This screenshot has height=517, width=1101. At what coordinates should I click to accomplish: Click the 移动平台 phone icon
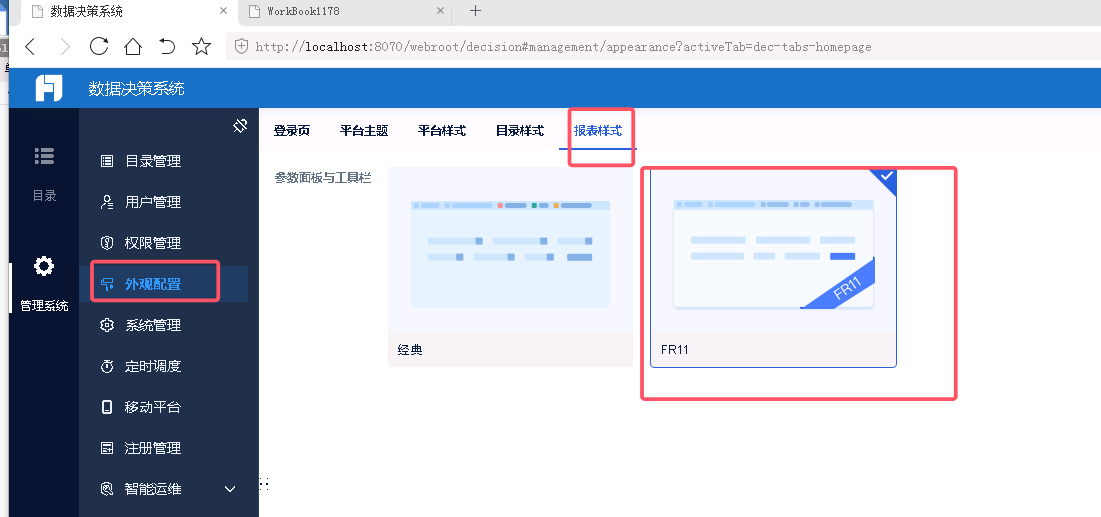click(107, 407)
